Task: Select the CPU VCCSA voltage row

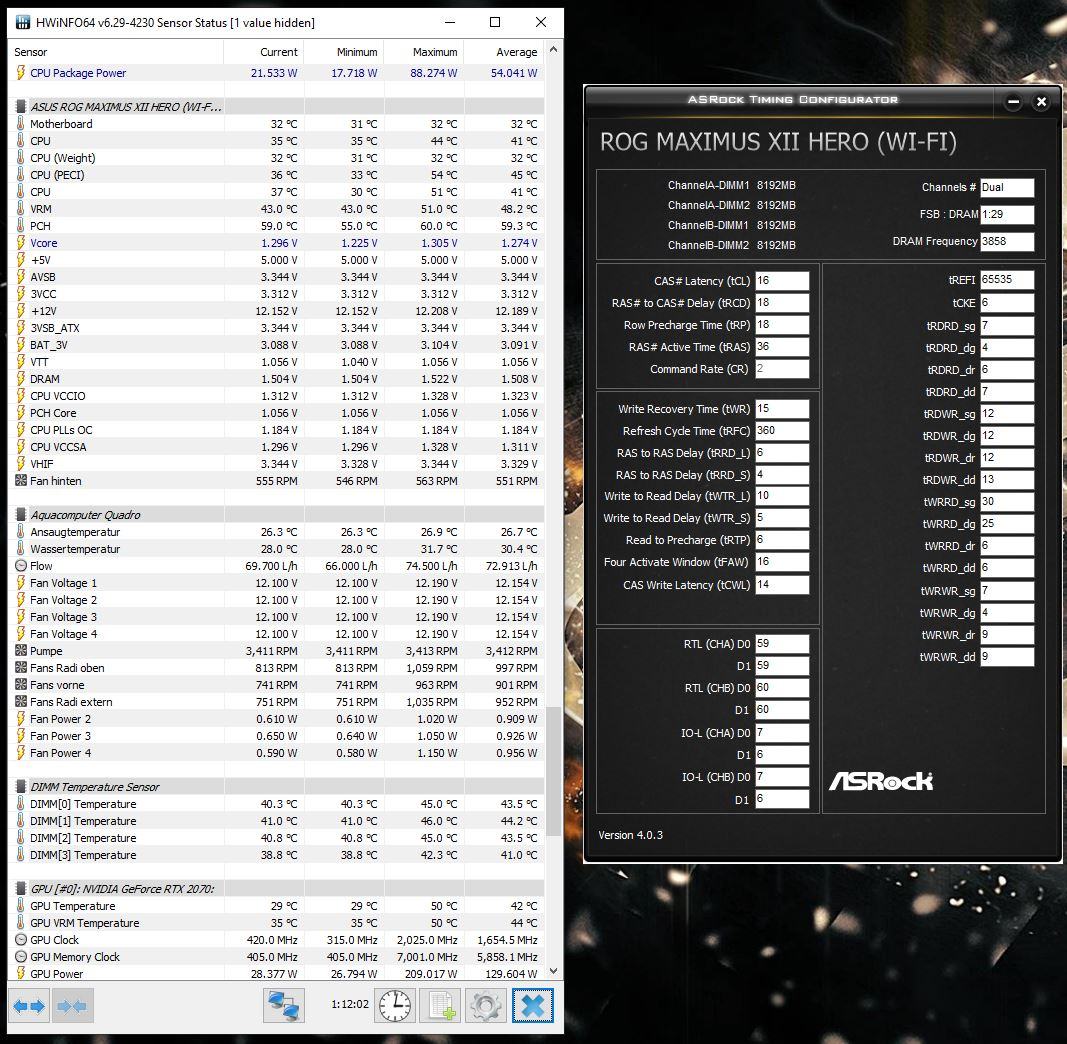Action: [276, 447]
